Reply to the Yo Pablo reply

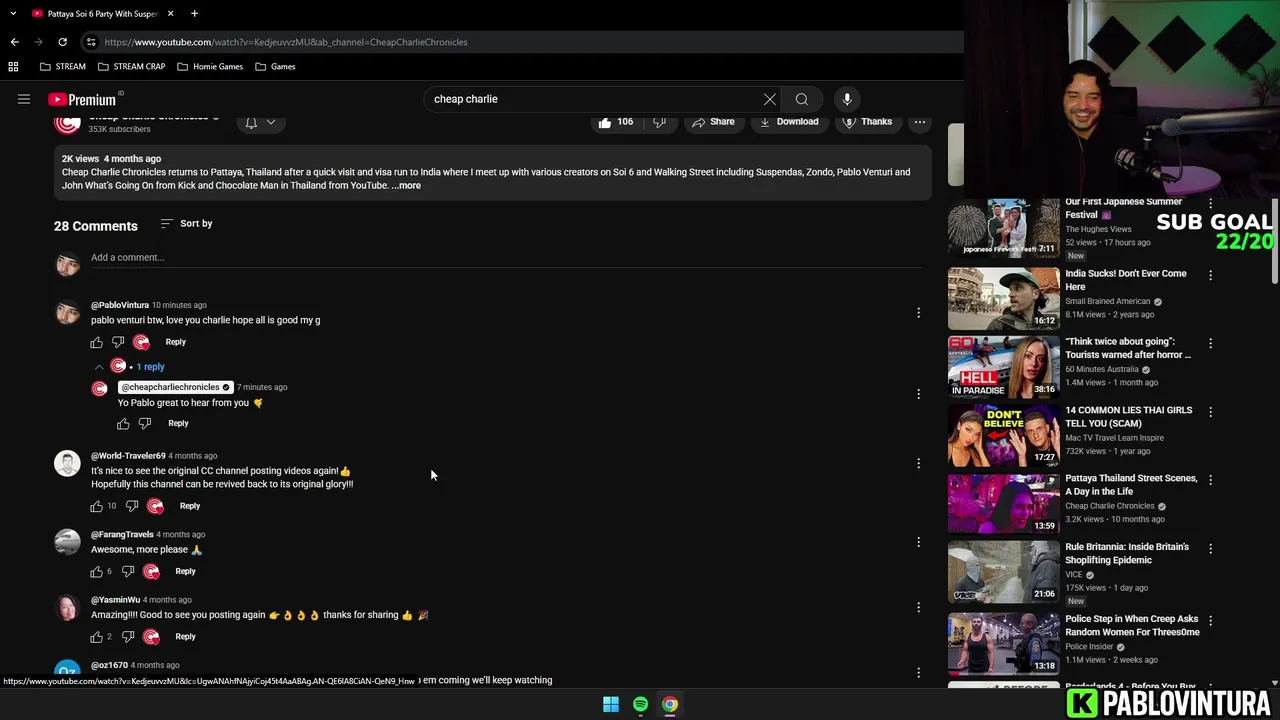pos(178,423)
